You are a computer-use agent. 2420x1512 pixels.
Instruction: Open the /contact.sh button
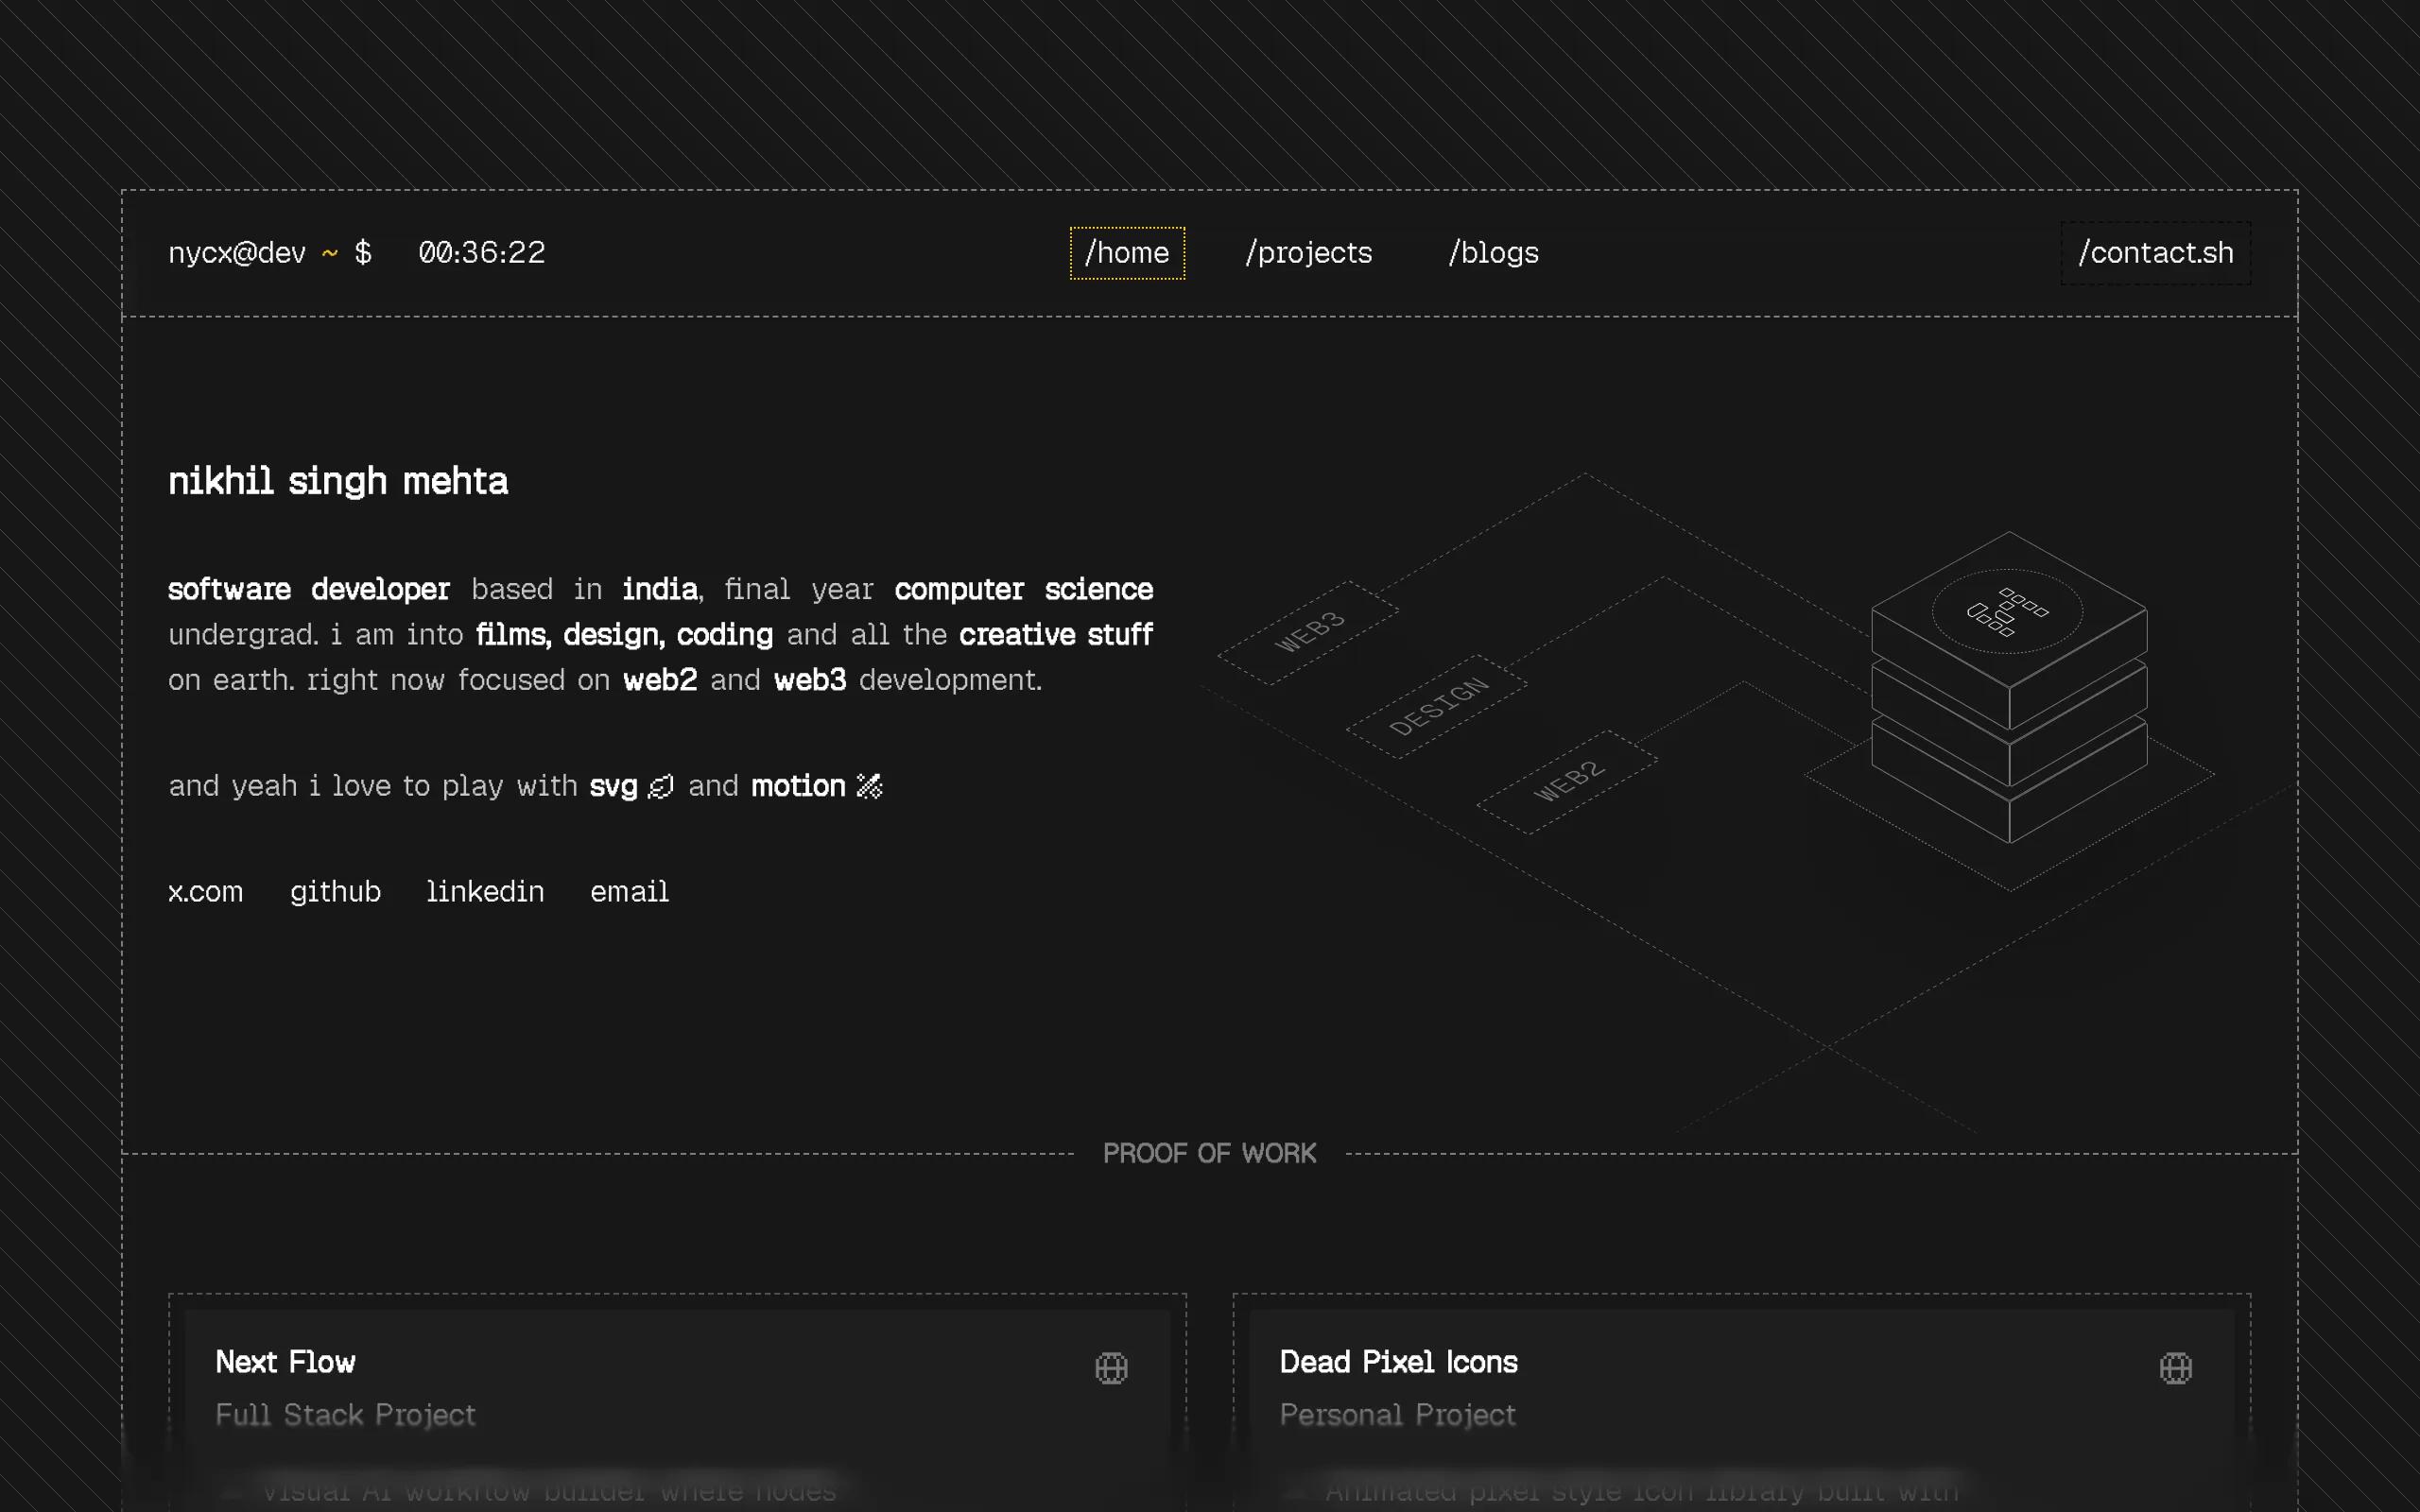(x=2155, y=253)
